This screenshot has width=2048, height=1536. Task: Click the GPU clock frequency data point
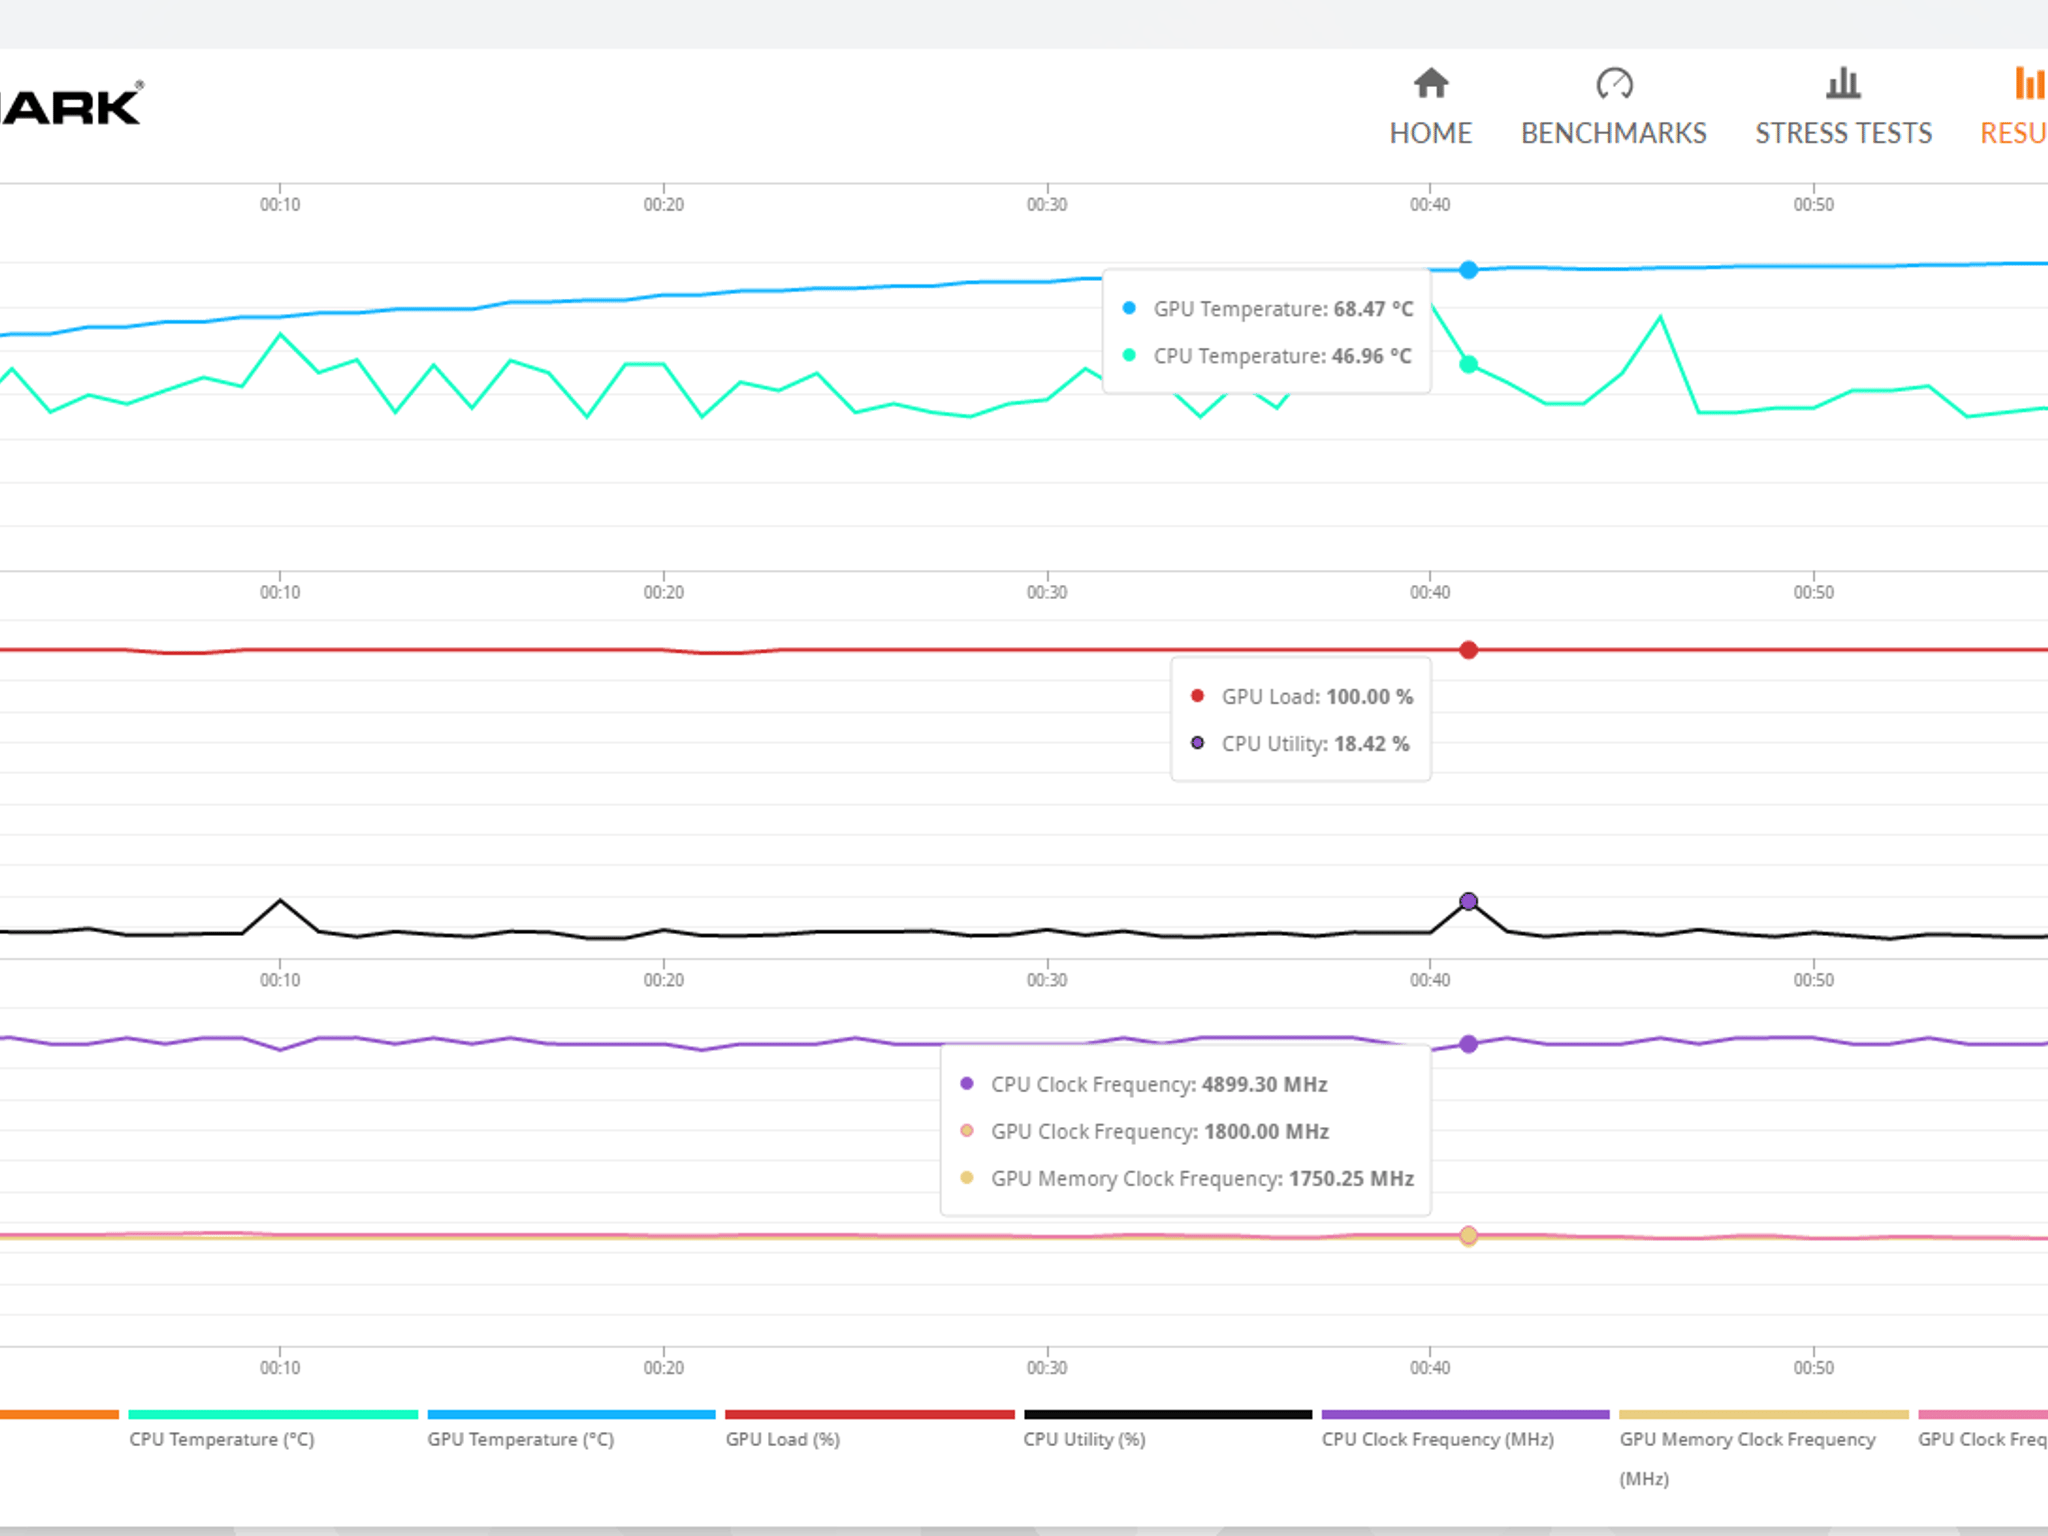(1468, 1236)
